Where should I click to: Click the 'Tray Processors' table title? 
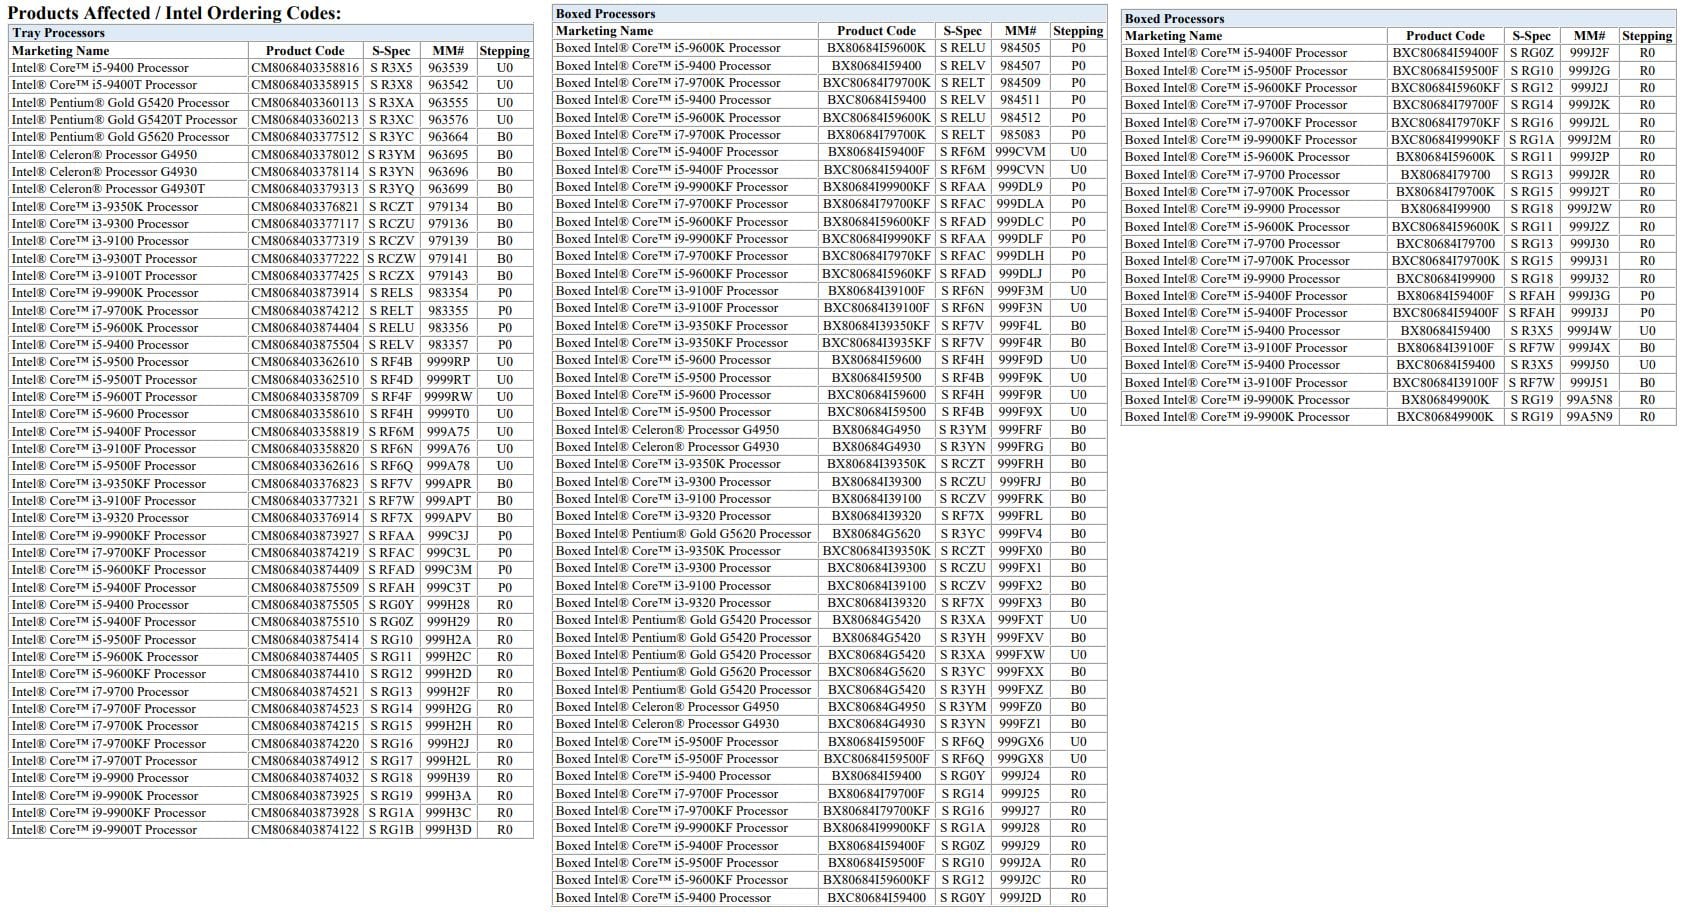pyautogui.click(x=58, y=33)
